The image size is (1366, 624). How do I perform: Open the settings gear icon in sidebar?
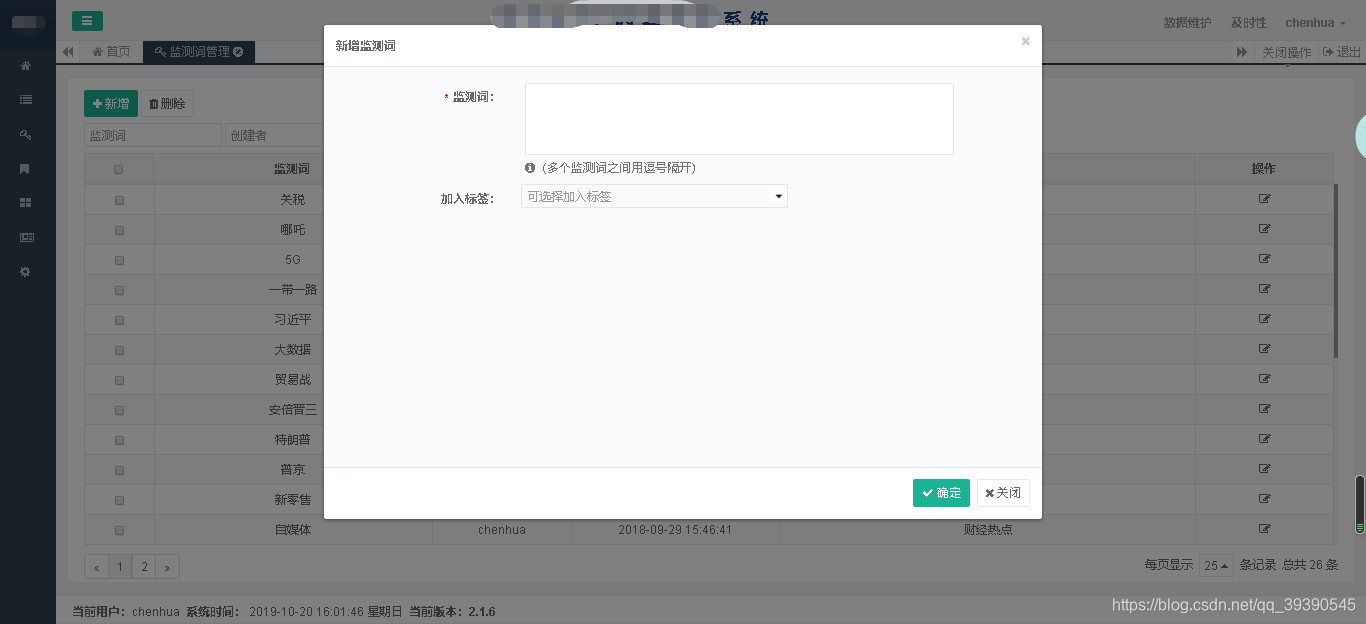pos(24,271)
